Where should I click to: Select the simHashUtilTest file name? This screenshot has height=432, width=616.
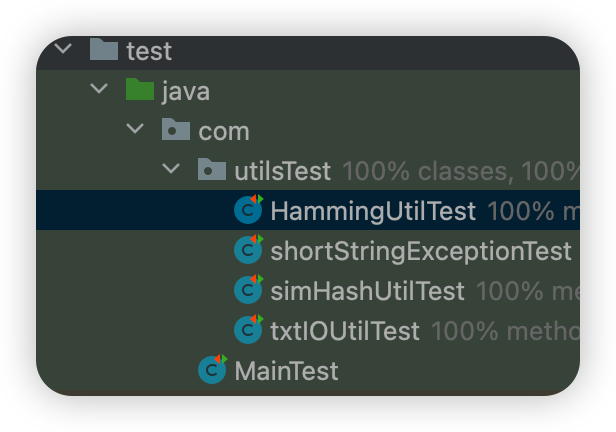(367, 291)
